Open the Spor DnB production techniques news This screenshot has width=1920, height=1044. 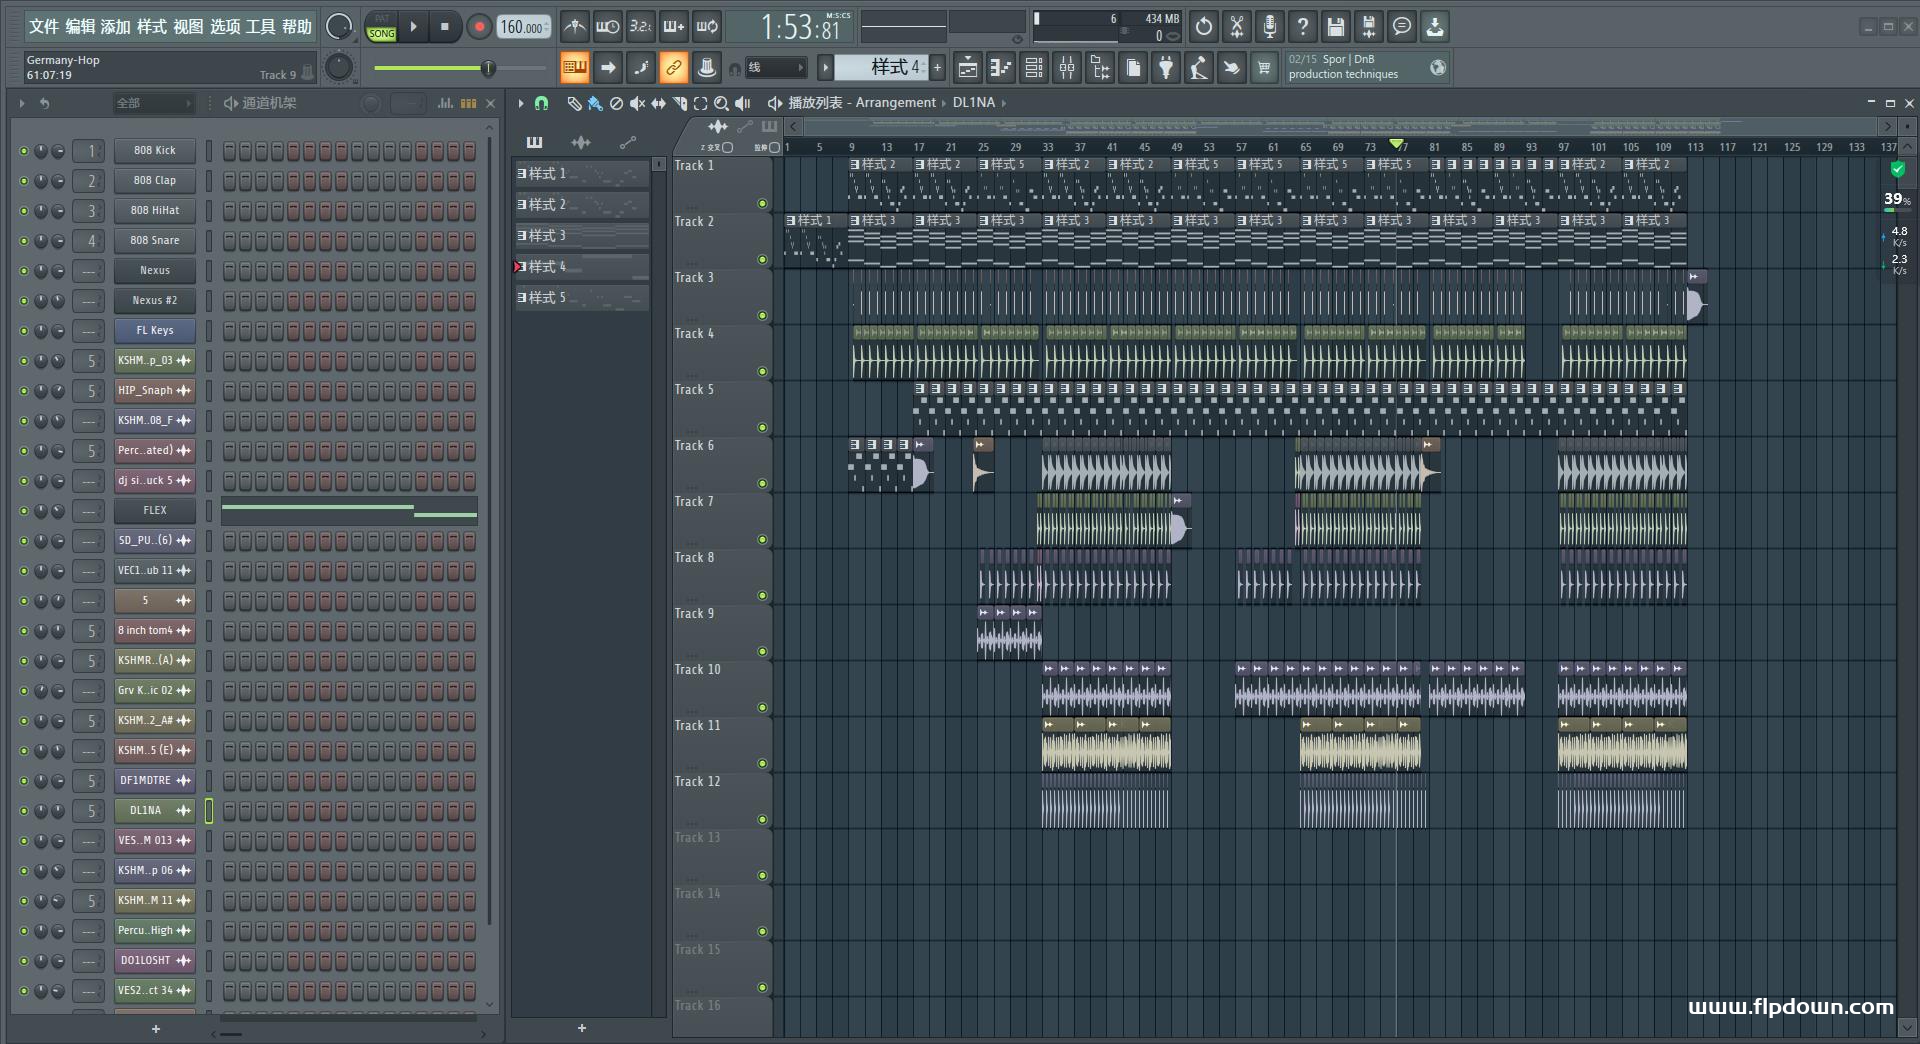pyautogui.click(x=1366, y=67)
